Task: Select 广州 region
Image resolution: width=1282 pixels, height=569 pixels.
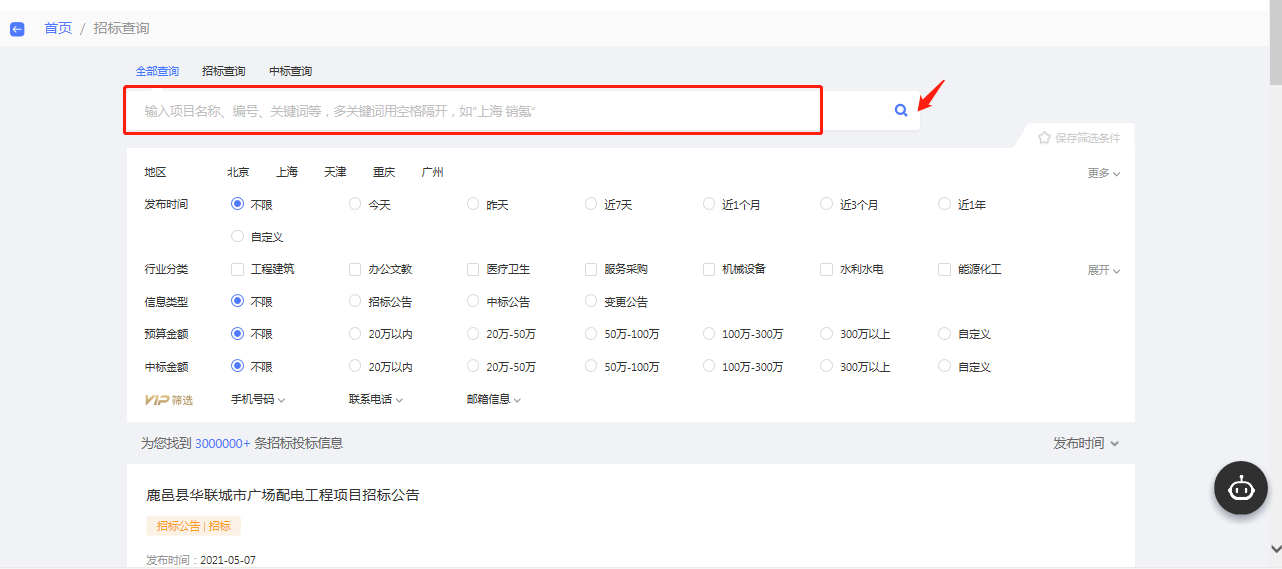Action: coord(432,172)
